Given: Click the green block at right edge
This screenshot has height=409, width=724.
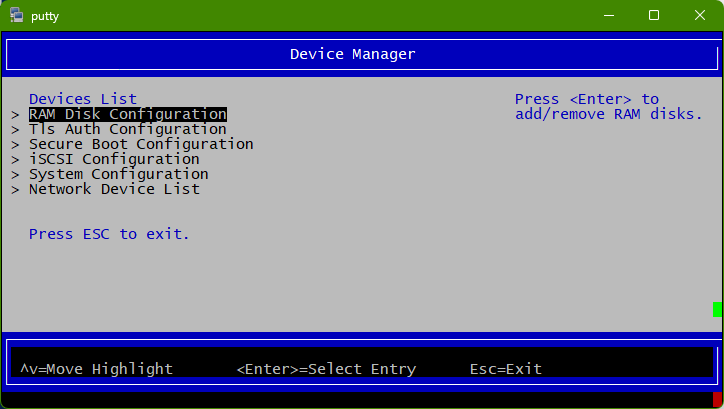Looking at the screenshot, I should [717, 309].
